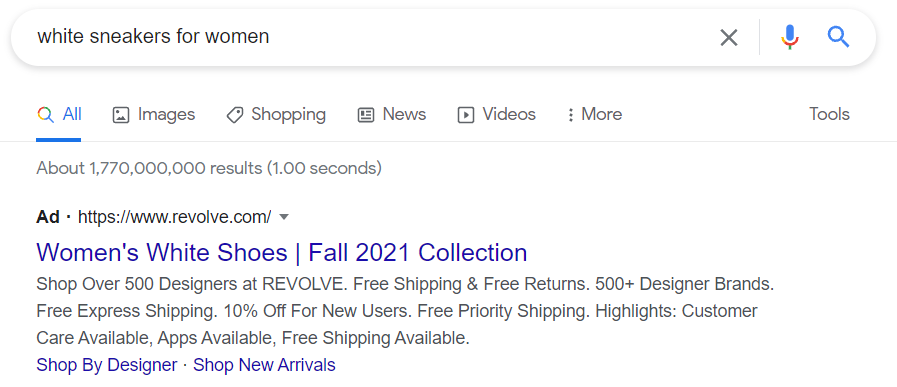Open Women's White Shoes Fall 2021 Collection ad
Viewport: 897px width, 387px height.
point(281,252)
